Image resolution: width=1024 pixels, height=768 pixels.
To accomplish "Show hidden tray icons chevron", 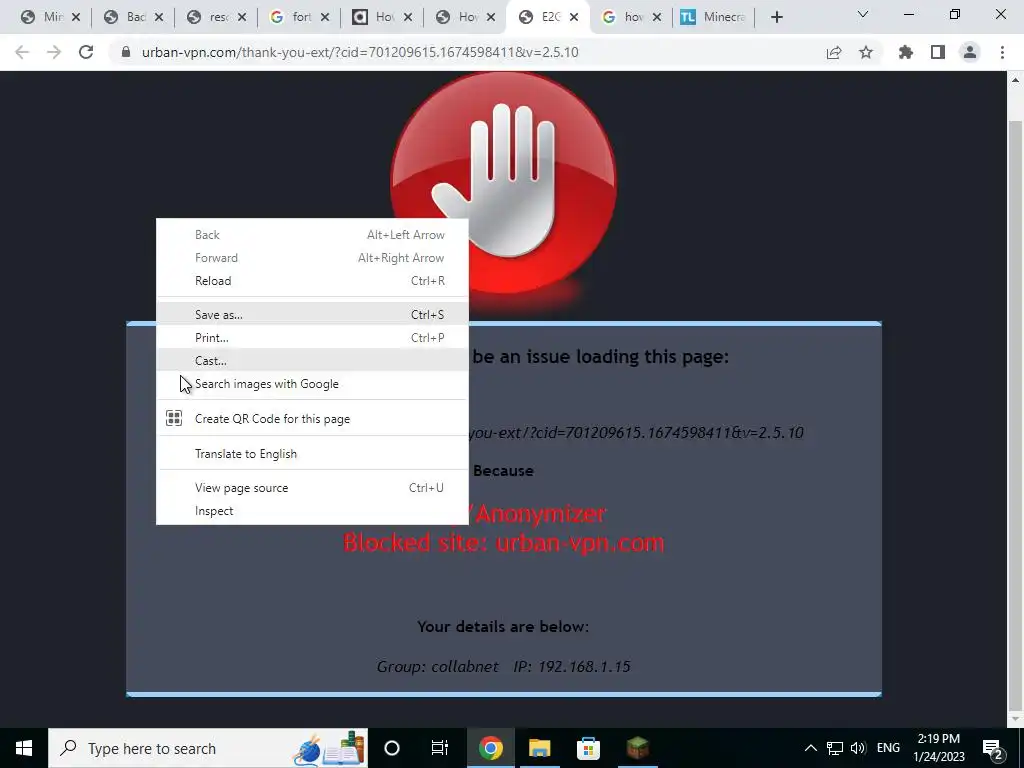I will [x=810, y=748].
